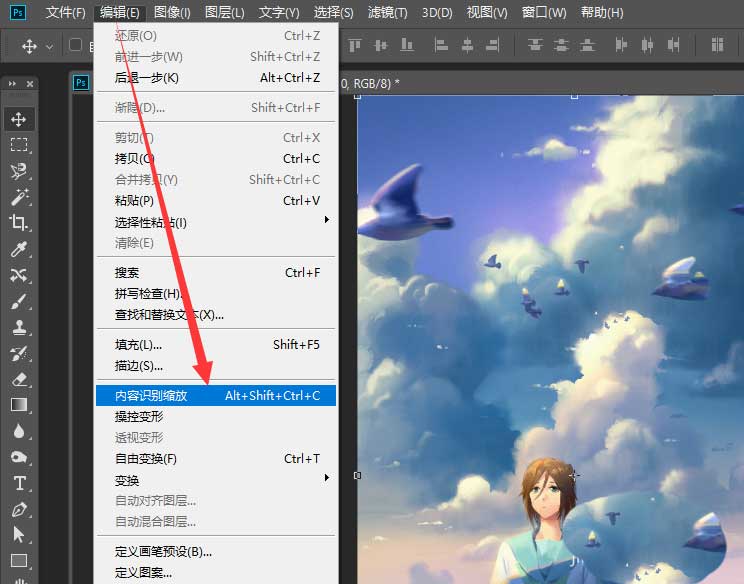Select the Brush tool

pyautogui.click(x=19, y=301)
